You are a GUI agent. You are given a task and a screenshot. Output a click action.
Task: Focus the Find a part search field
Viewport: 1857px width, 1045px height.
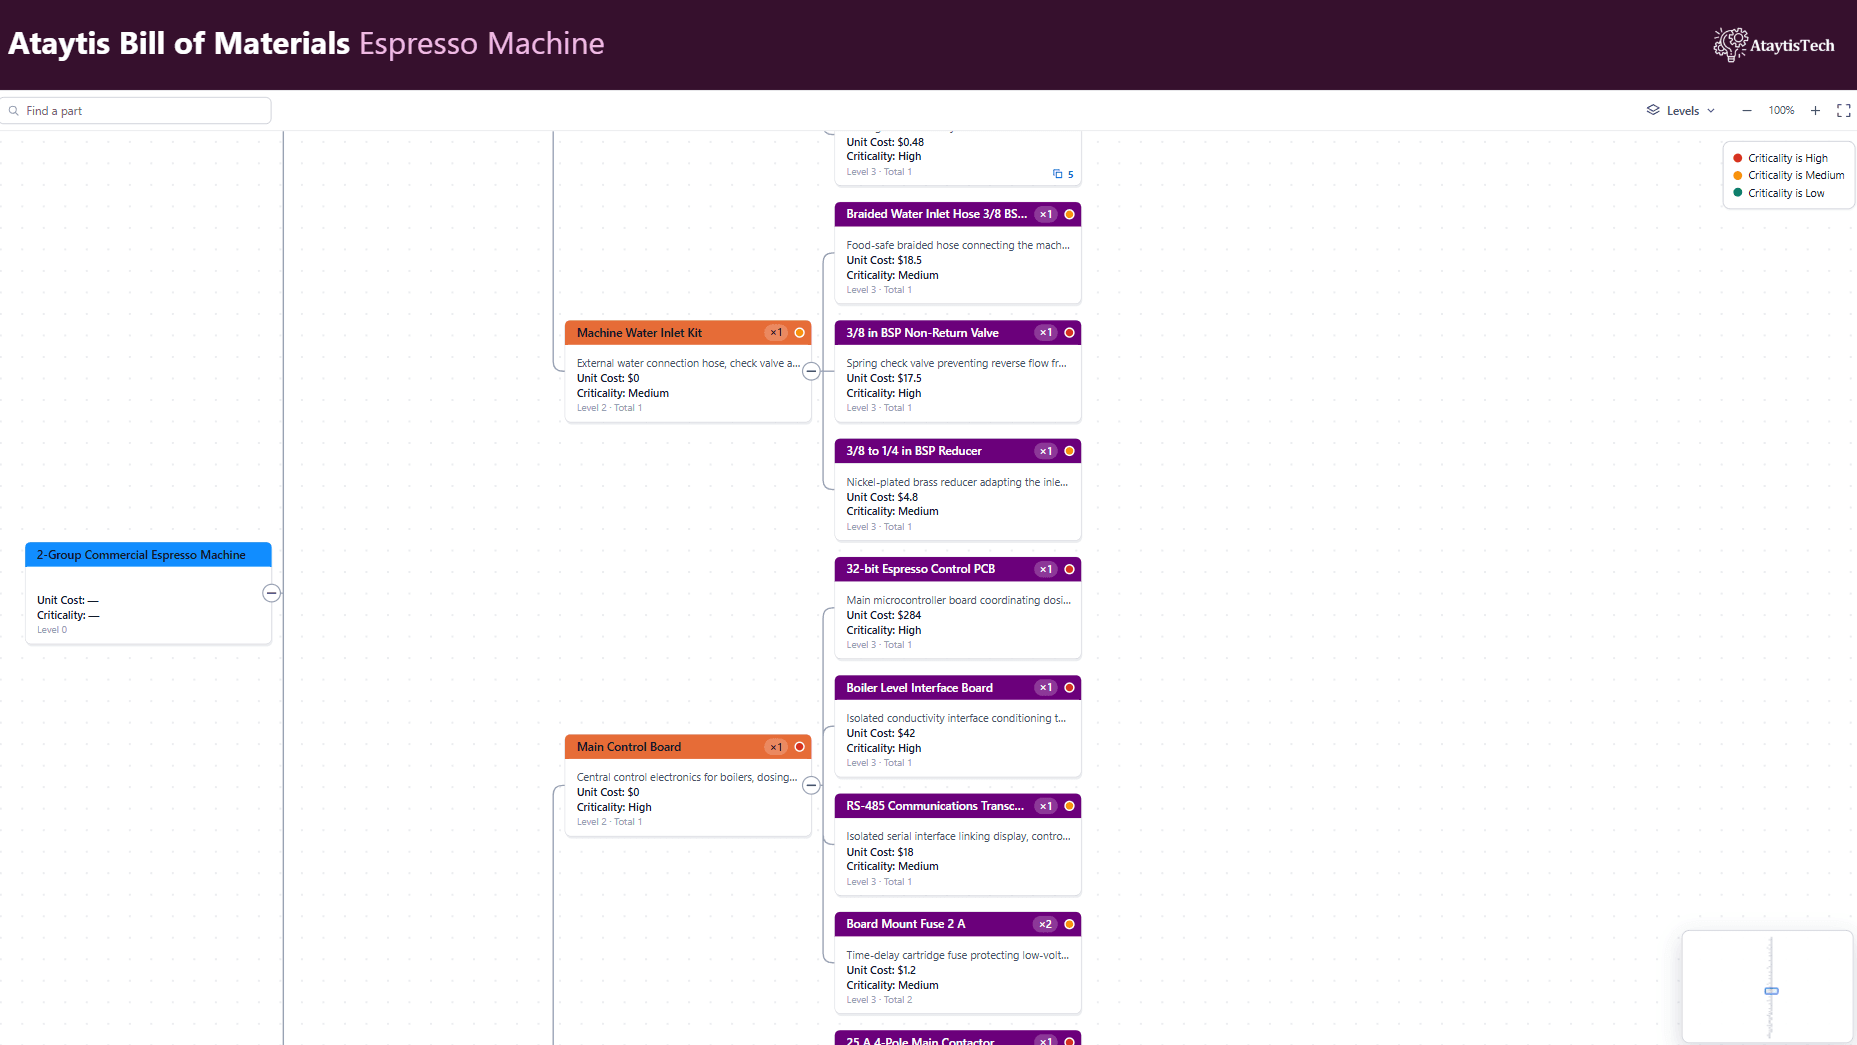pyautogui.click(x=136, y=111)
